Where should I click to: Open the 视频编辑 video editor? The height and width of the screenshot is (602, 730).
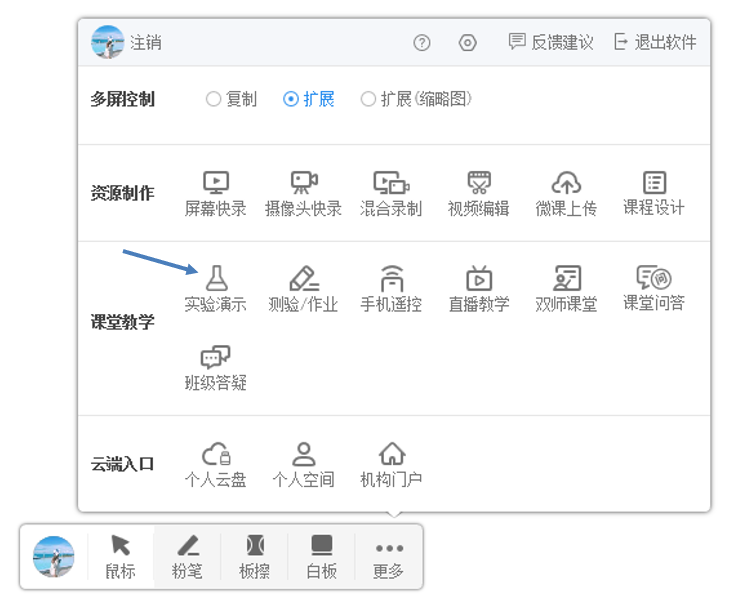click(x=478, y=183)
